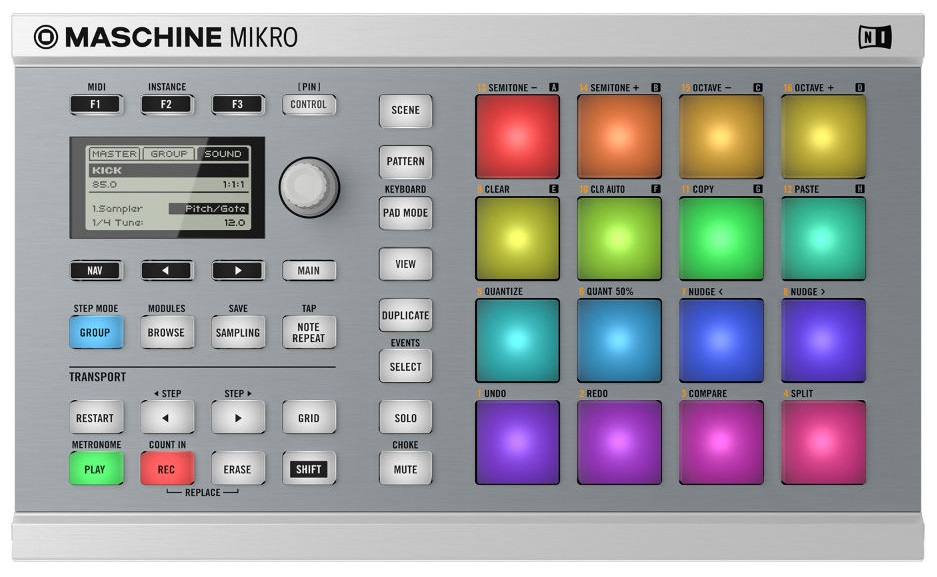
Task: Select the VIEW button
Action: click(405, 264)
